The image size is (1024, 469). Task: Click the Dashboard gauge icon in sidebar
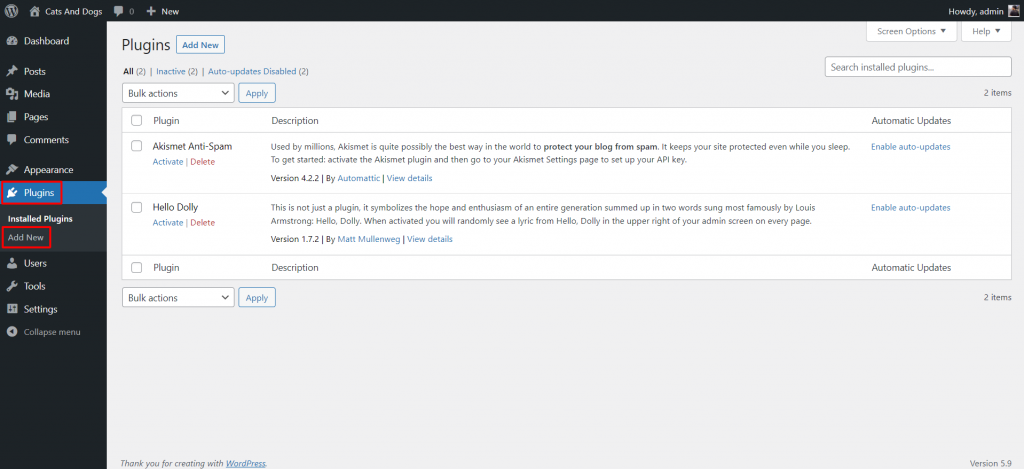[12, 41]
